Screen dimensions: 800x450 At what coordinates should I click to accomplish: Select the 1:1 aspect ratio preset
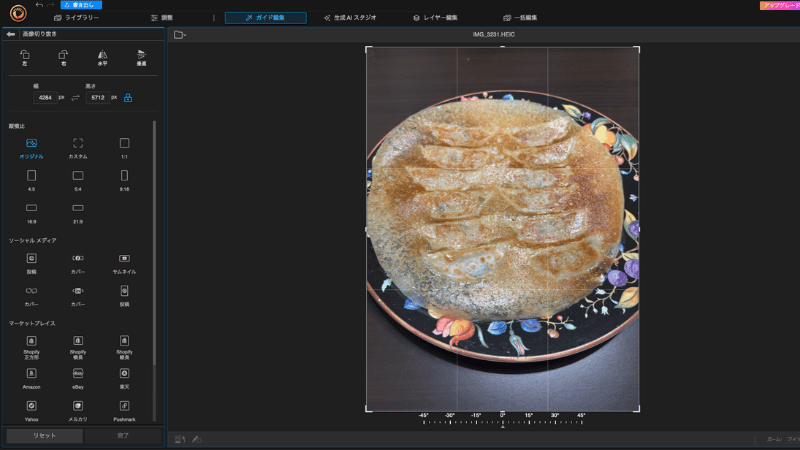(124, 148)
